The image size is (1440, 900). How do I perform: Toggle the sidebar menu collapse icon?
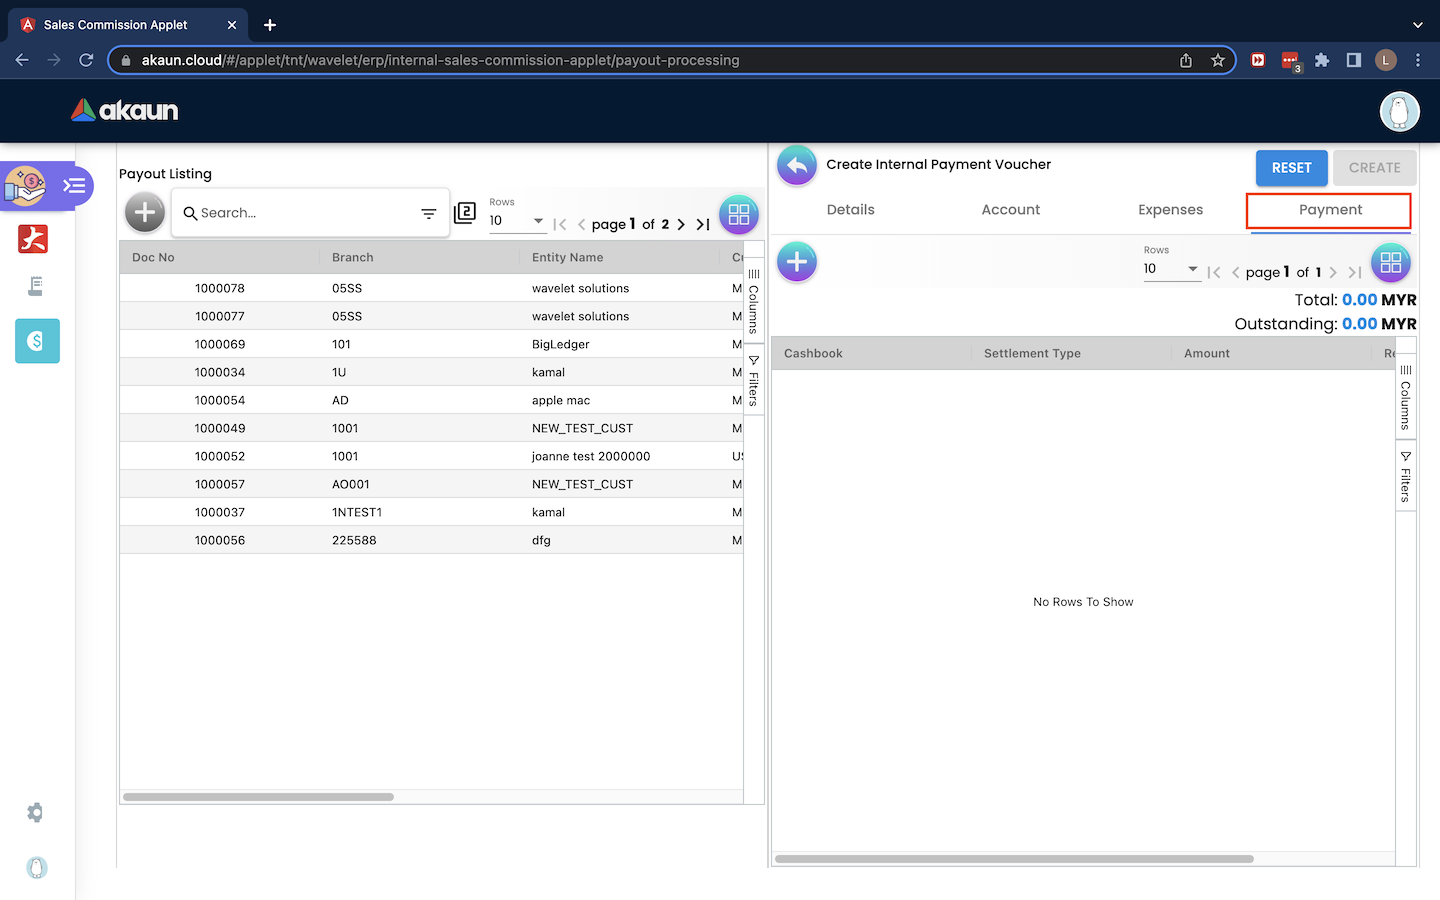coord(74,186)
